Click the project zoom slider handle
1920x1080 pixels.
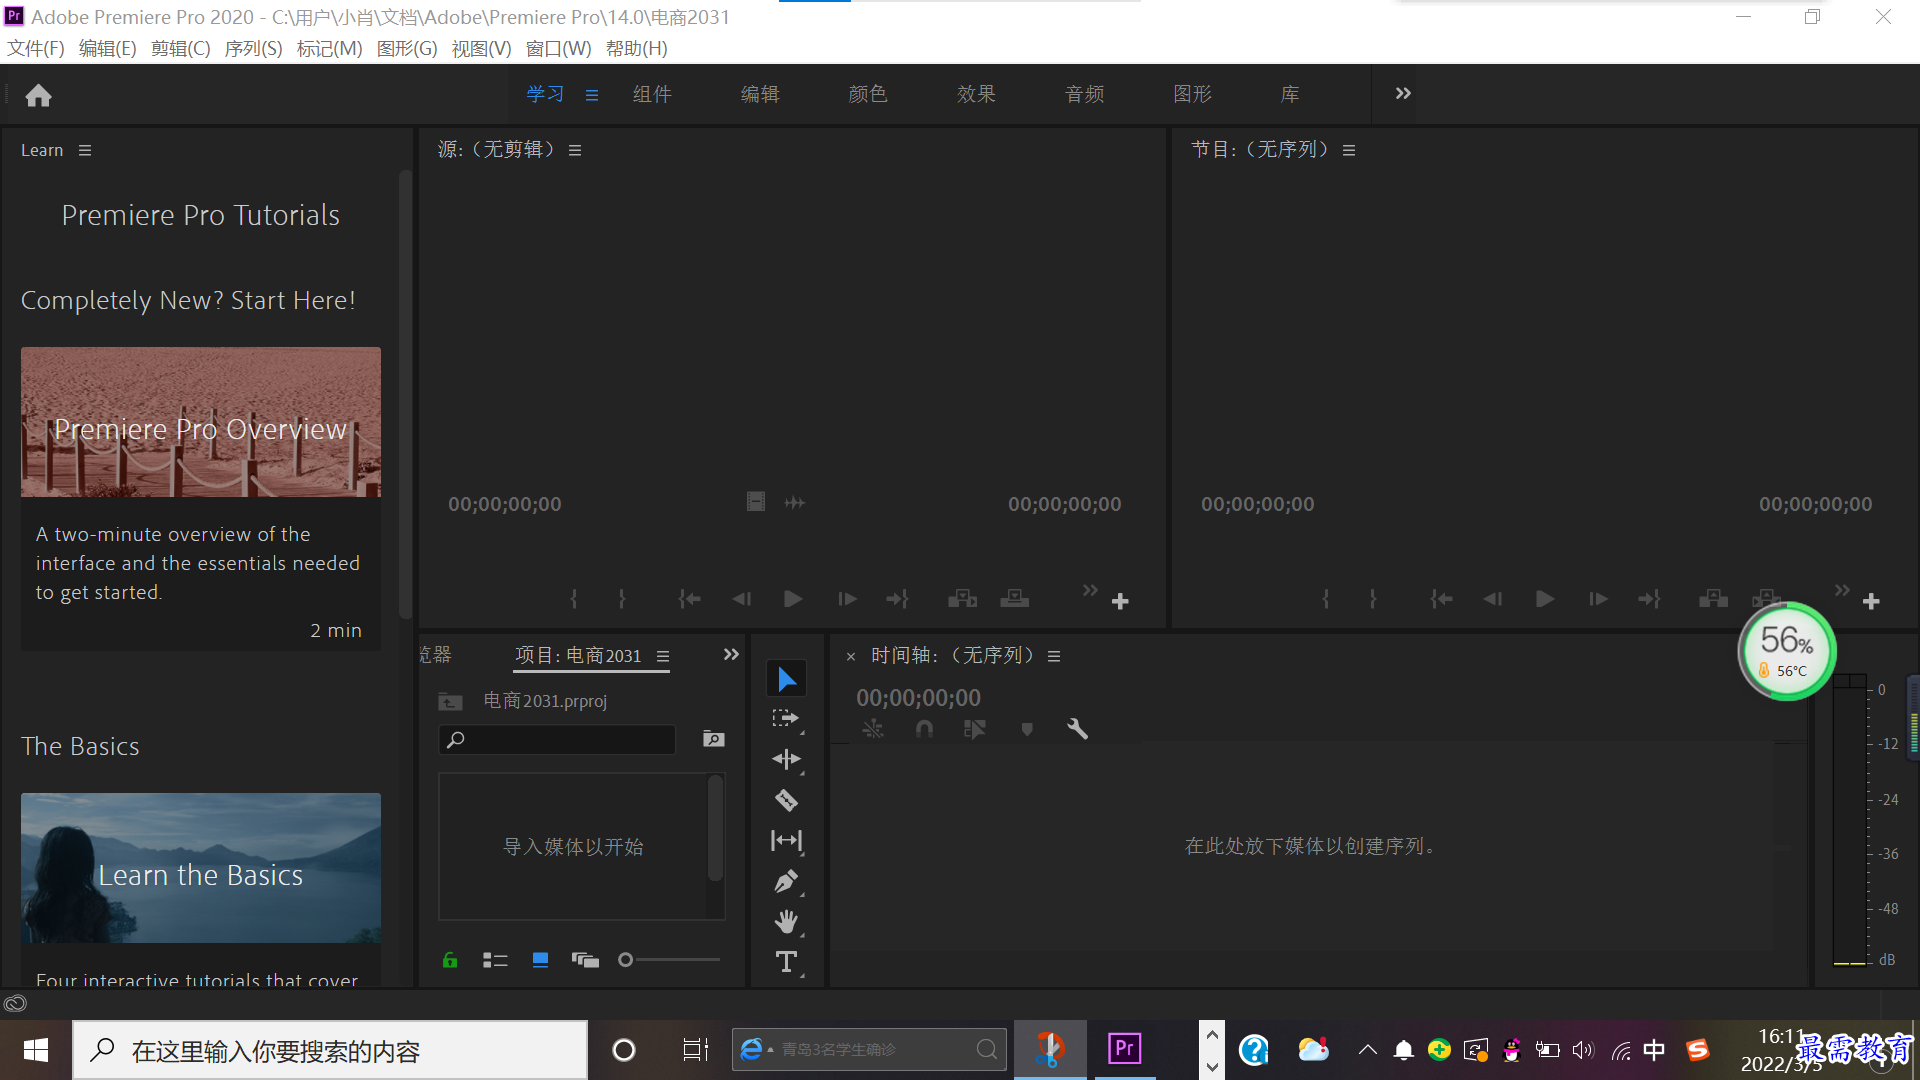click(626, 960)
